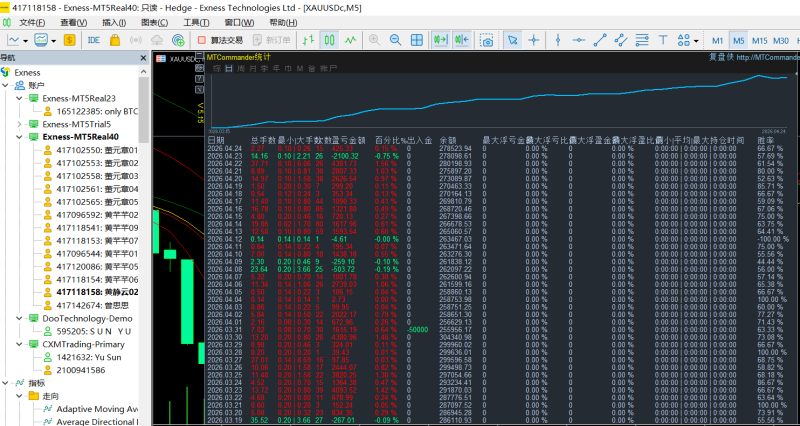Choose the Fibonacci retracement tool

click(x=644, y=40)
